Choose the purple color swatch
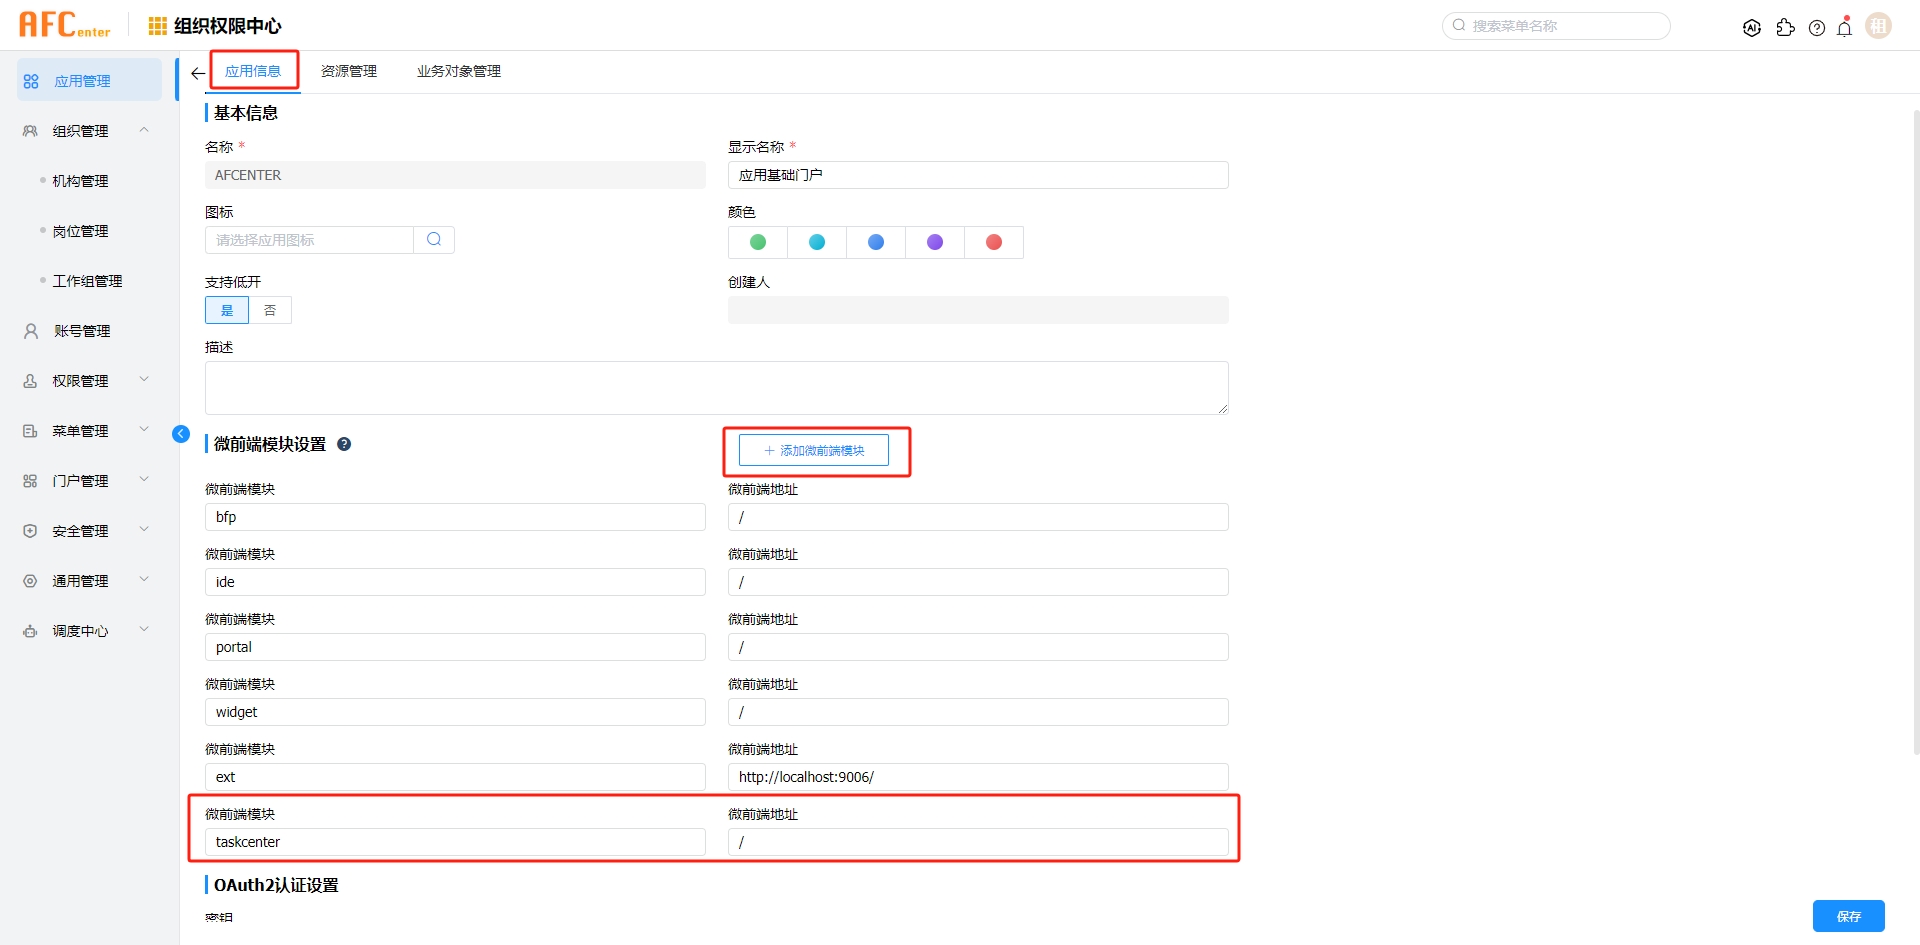Viewport: 1920px width, 945px height. pos(935,242)
